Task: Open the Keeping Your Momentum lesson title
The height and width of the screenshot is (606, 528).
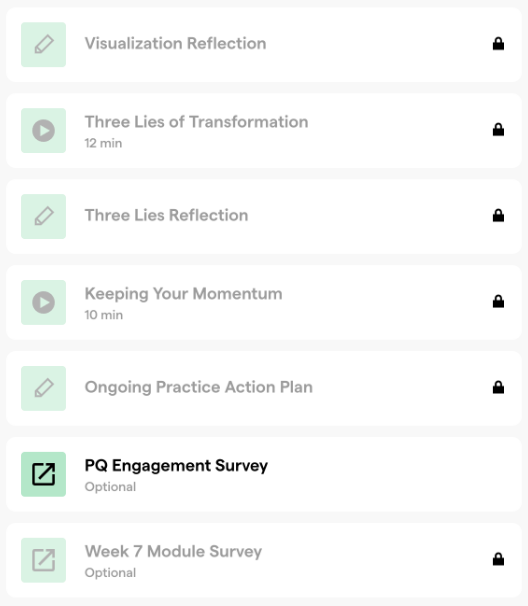Action: tap(183, 294)
